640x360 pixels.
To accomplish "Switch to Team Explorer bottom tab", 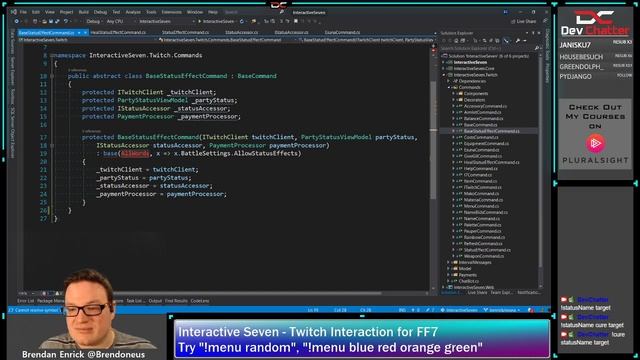I will click(x=501, y=293).
